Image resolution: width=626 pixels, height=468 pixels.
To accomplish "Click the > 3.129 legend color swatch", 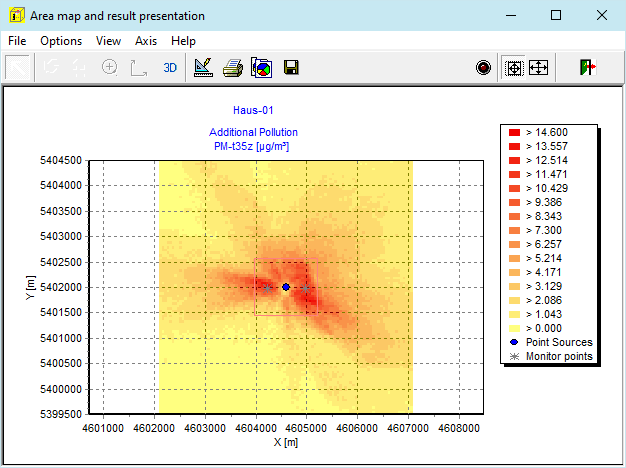I will click(514, 286).
